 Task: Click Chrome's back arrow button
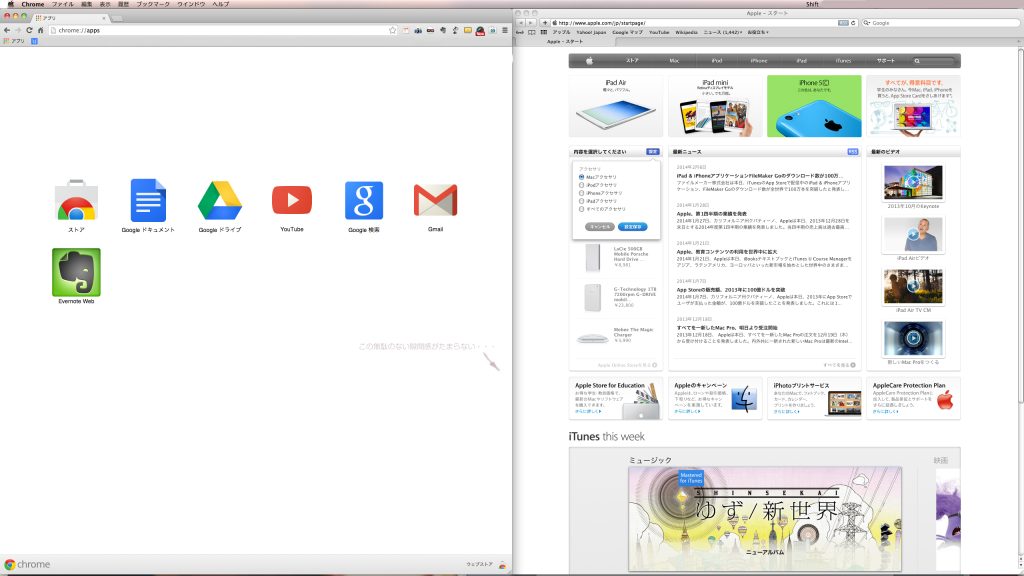coord(7,30)
